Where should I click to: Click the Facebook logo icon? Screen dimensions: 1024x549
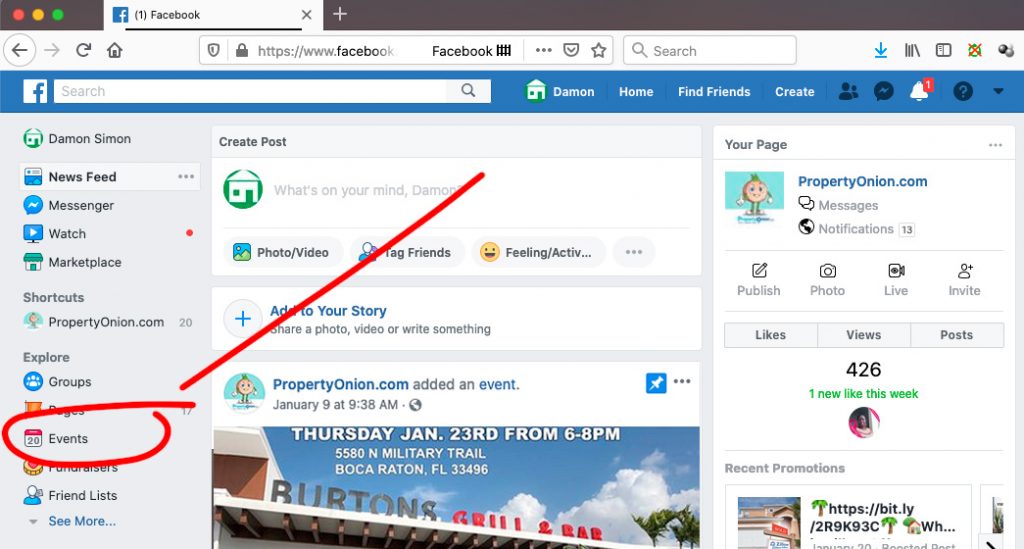tap(35, 91)
